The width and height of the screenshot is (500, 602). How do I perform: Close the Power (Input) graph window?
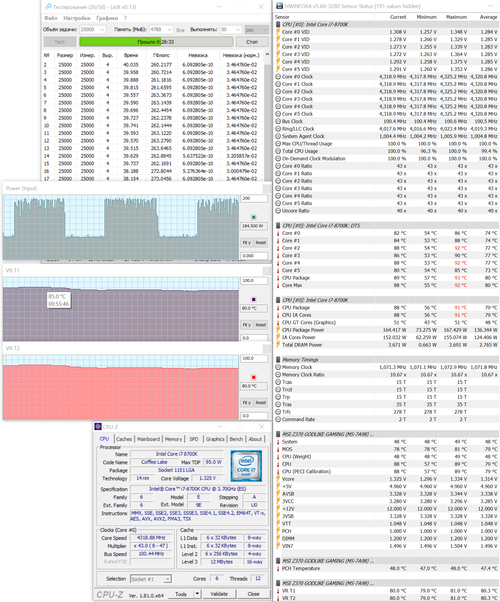[x=267, y=189]
